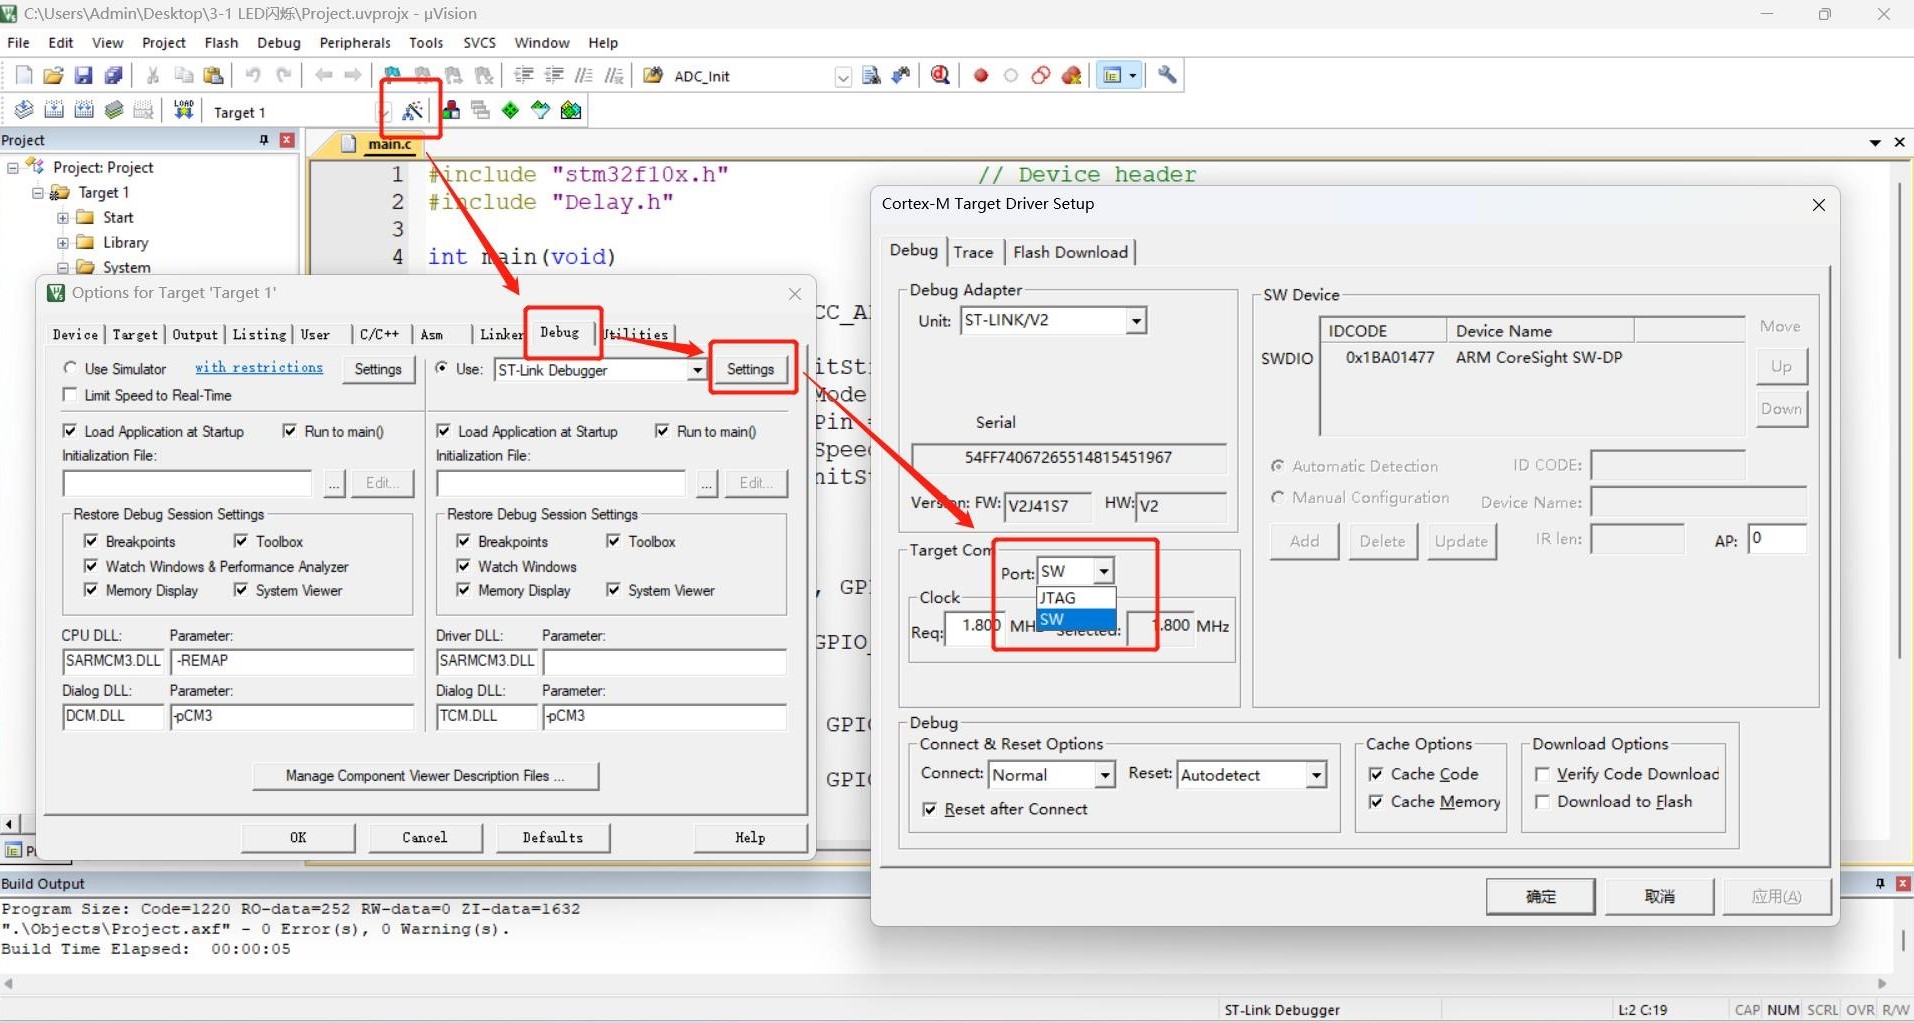Image resolution: width=1914 pixels, height=1023 pixels.
Task: Open the Reset Autodetect dropdown
Action: (1316, 775)
